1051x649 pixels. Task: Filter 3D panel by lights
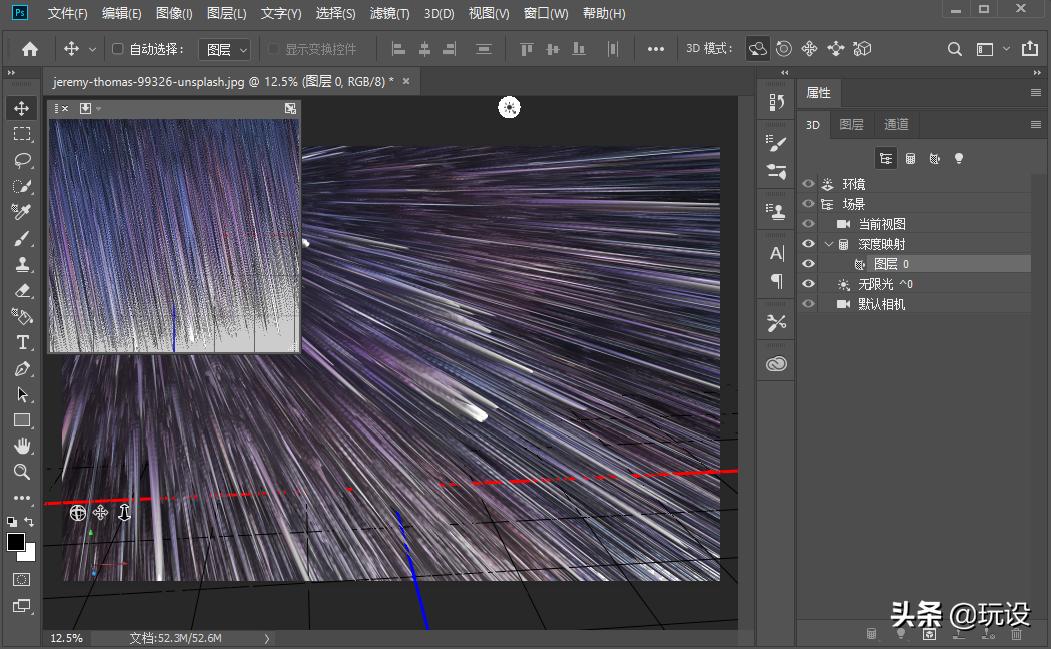pyautogui.click(x=959, y=158)
